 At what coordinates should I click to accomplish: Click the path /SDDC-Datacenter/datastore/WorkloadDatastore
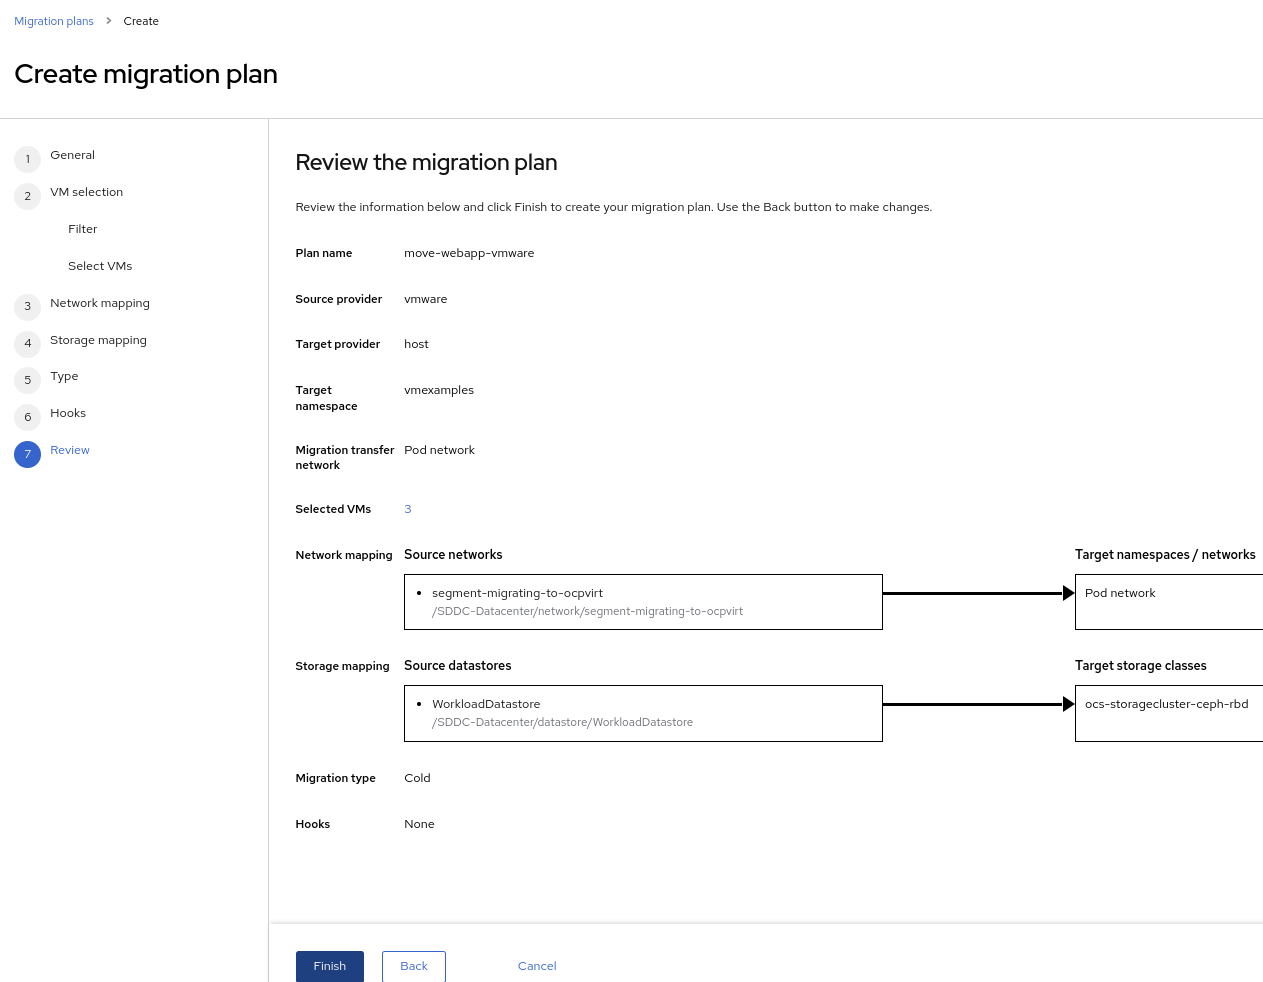(562, 722)
